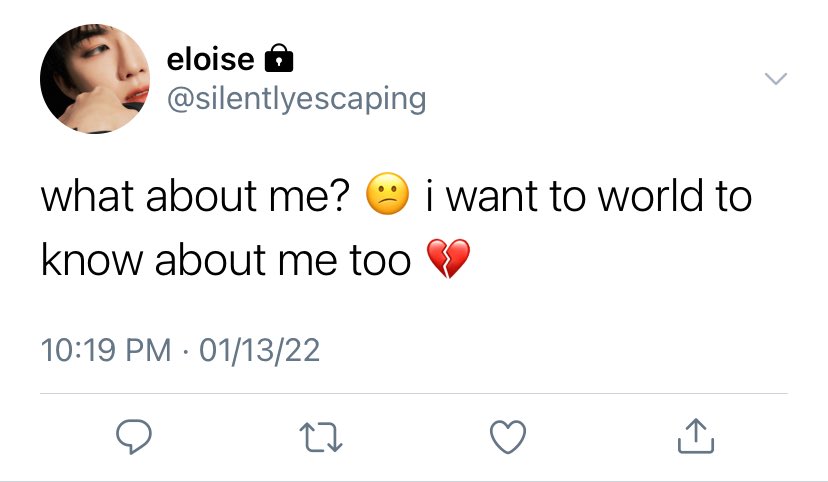This screenshot has width=828, height=482.
Task: Click the word "world" in the tweet
Action: click(651, 196)
